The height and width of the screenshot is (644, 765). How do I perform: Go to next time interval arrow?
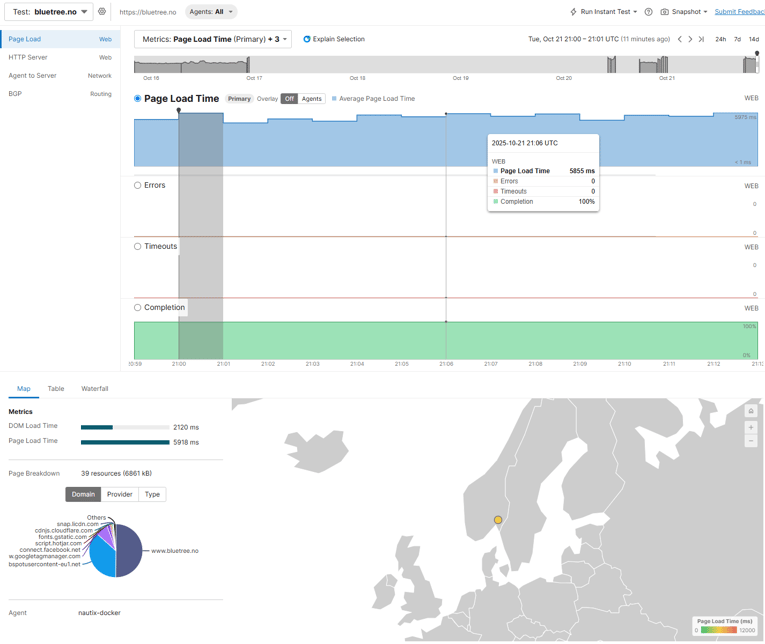(690, 39)
